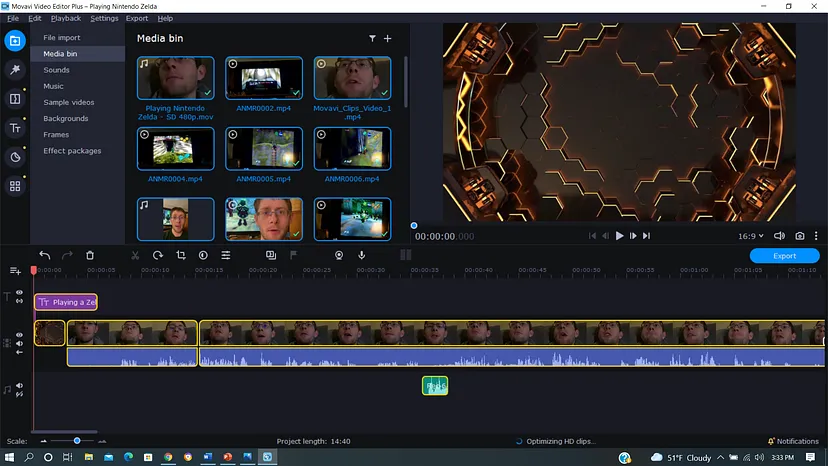Record video with the webcam icon

(339, 256)
